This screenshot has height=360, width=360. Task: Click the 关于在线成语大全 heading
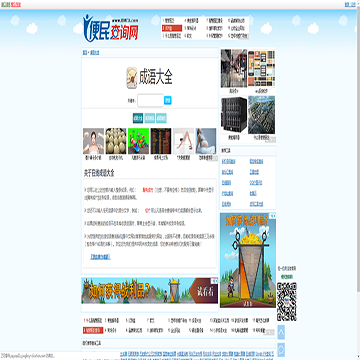[99, 174]
